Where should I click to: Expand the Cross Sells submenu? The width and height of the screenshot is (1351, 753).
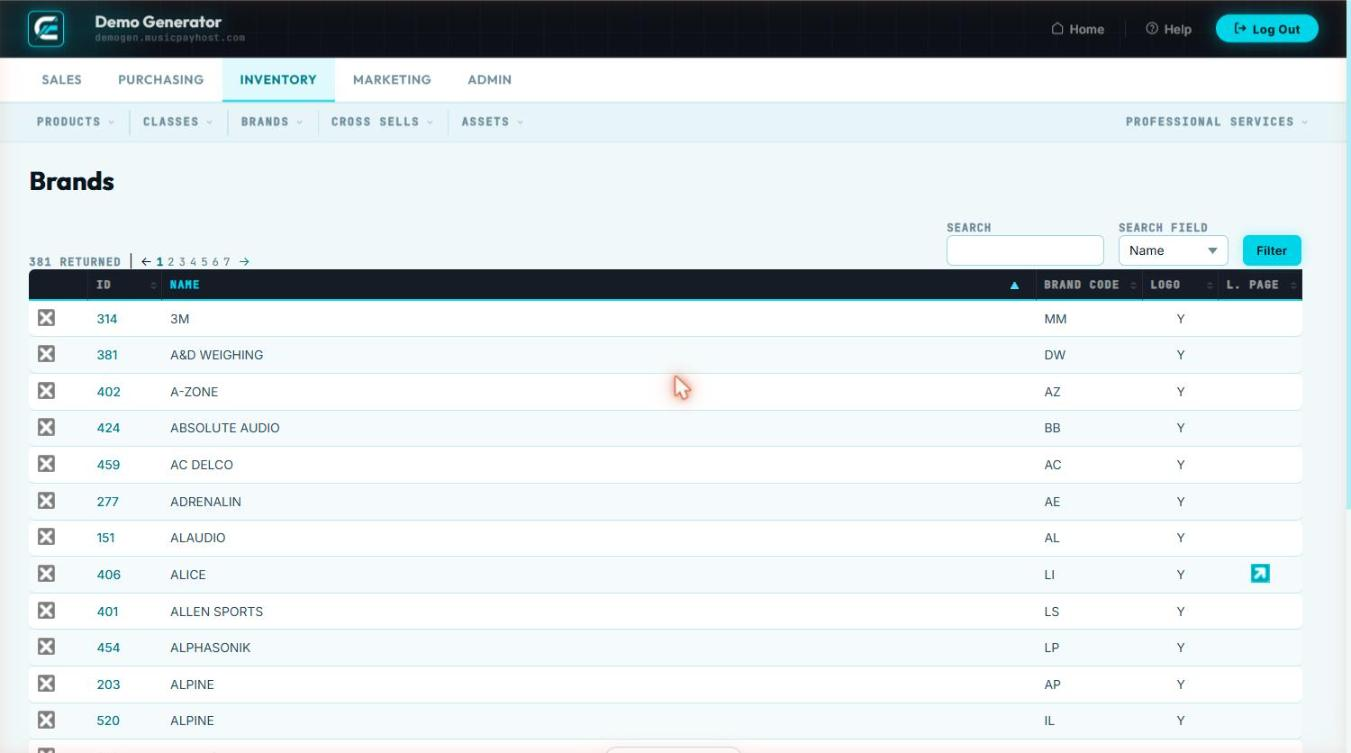pos(382,122)
